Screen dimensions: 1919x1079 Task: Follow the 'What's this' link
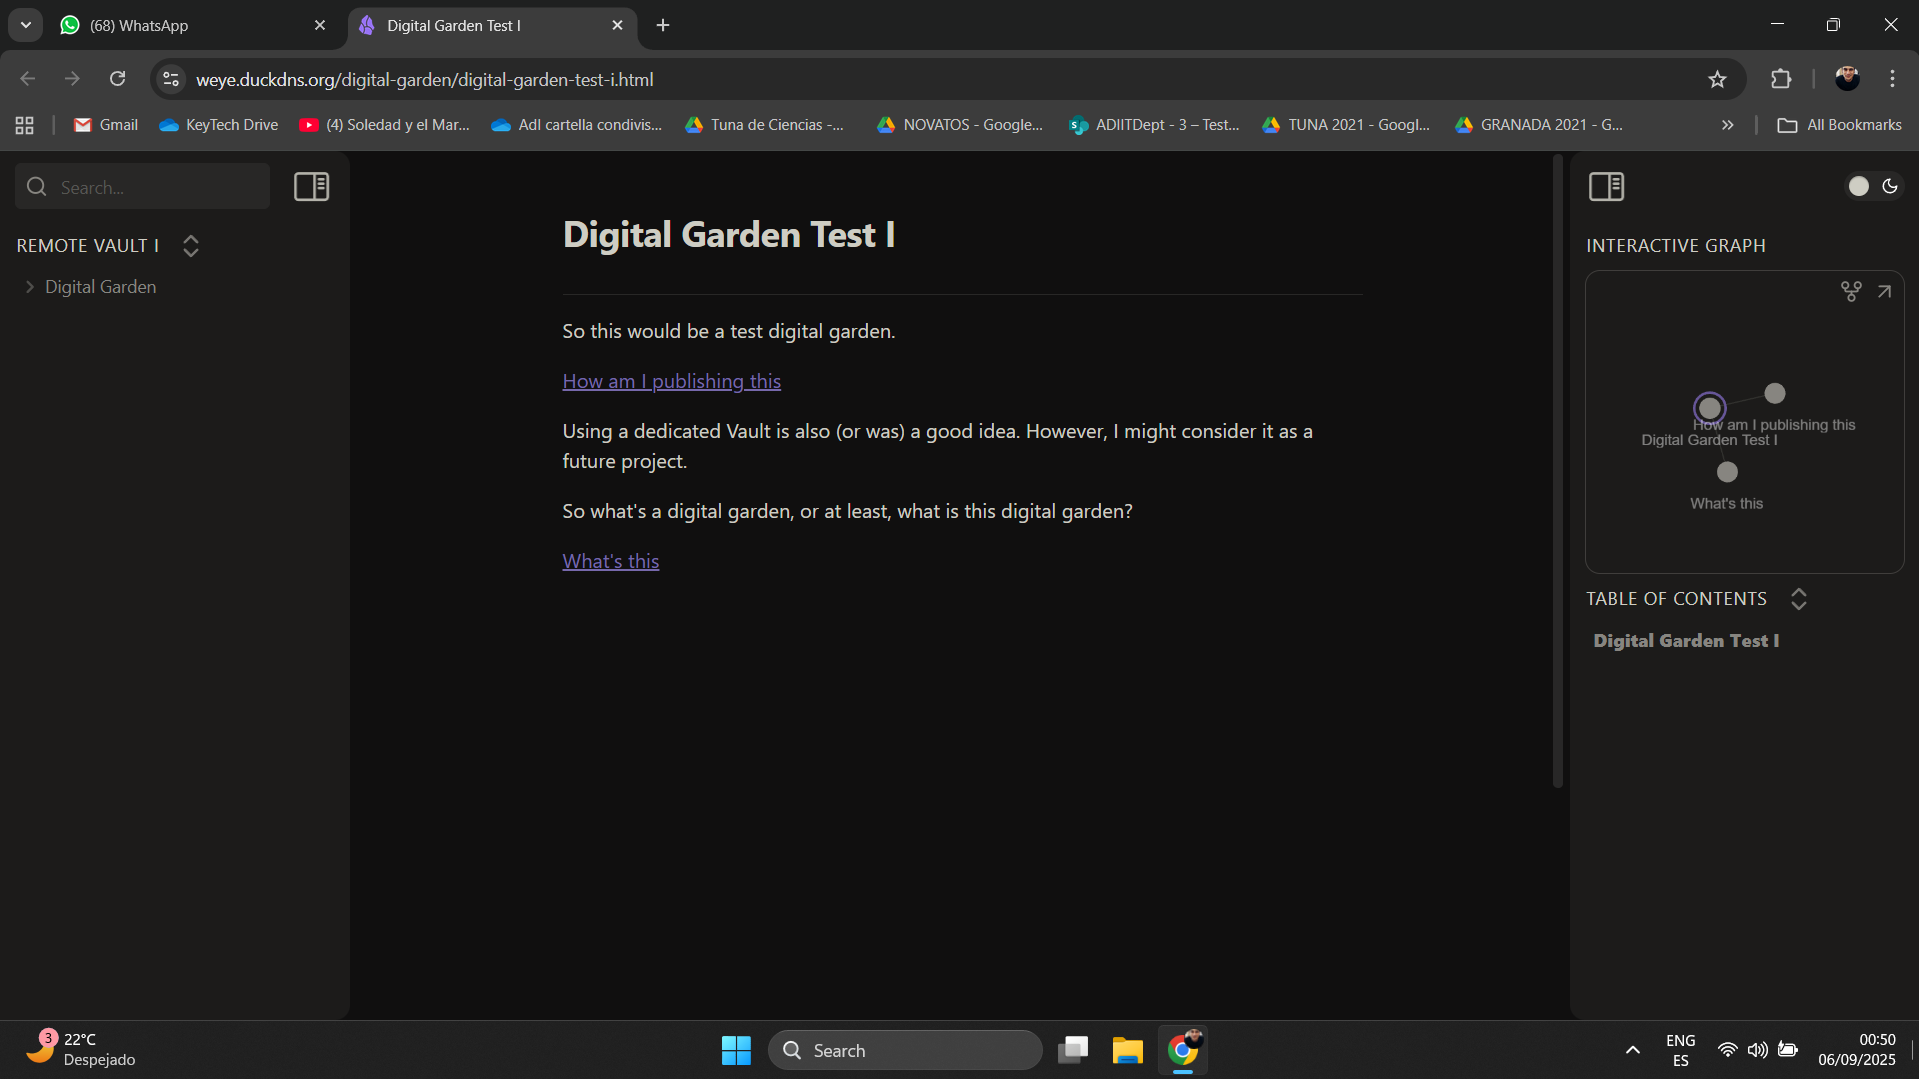(610, 560)
